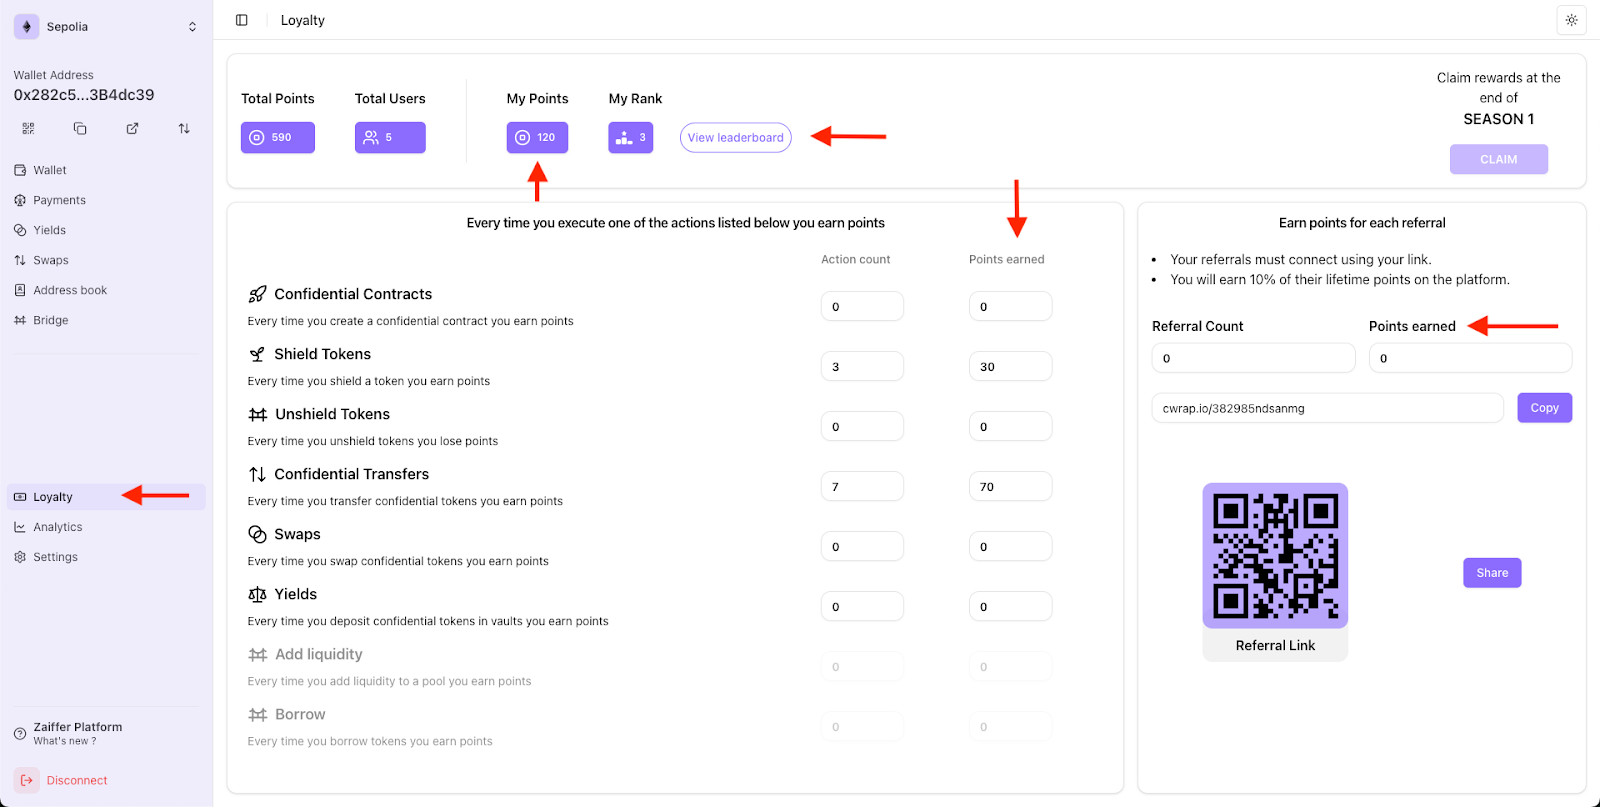Screen dimensions: 1600x807
Task: Toggle the sidebar panel icon
Action: click(242, 20)
